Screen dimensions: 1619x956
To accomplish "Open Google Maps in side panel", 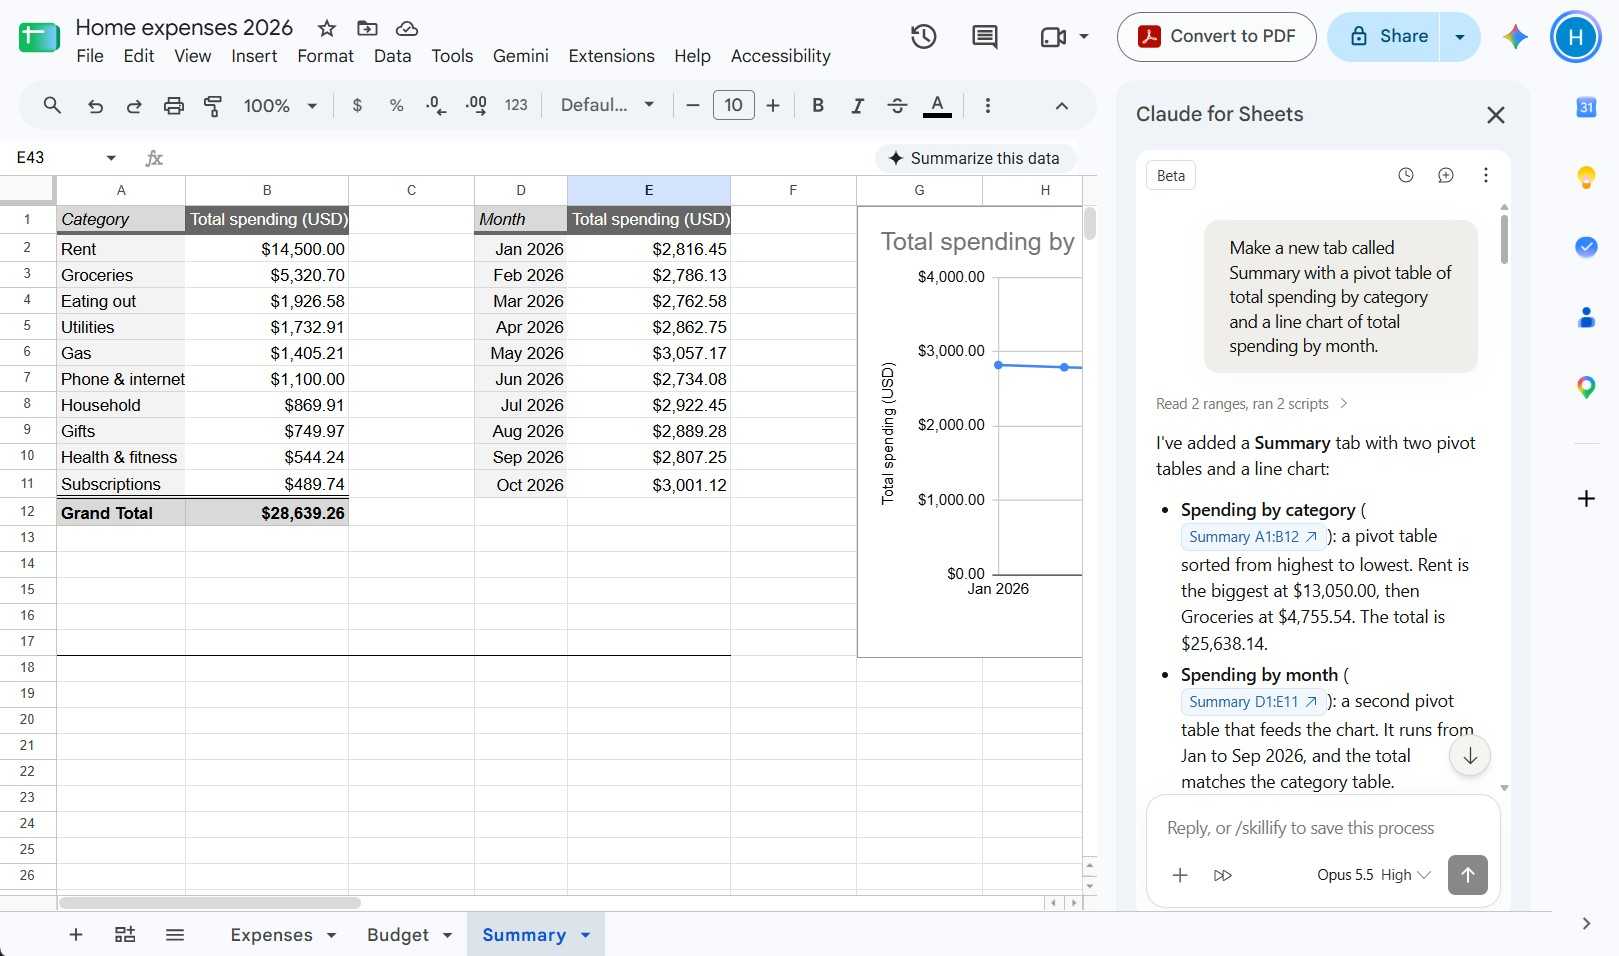I will click(x=1586, y=387).
